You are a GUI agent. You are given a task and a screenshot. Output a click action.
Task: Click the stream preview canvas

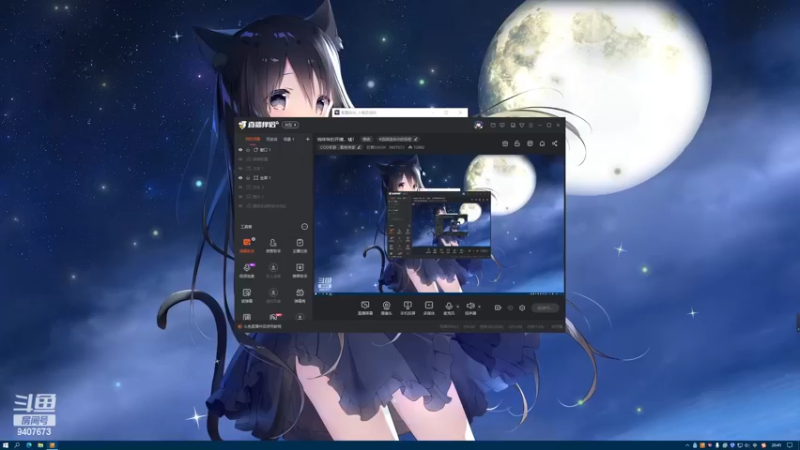point(439,224)
